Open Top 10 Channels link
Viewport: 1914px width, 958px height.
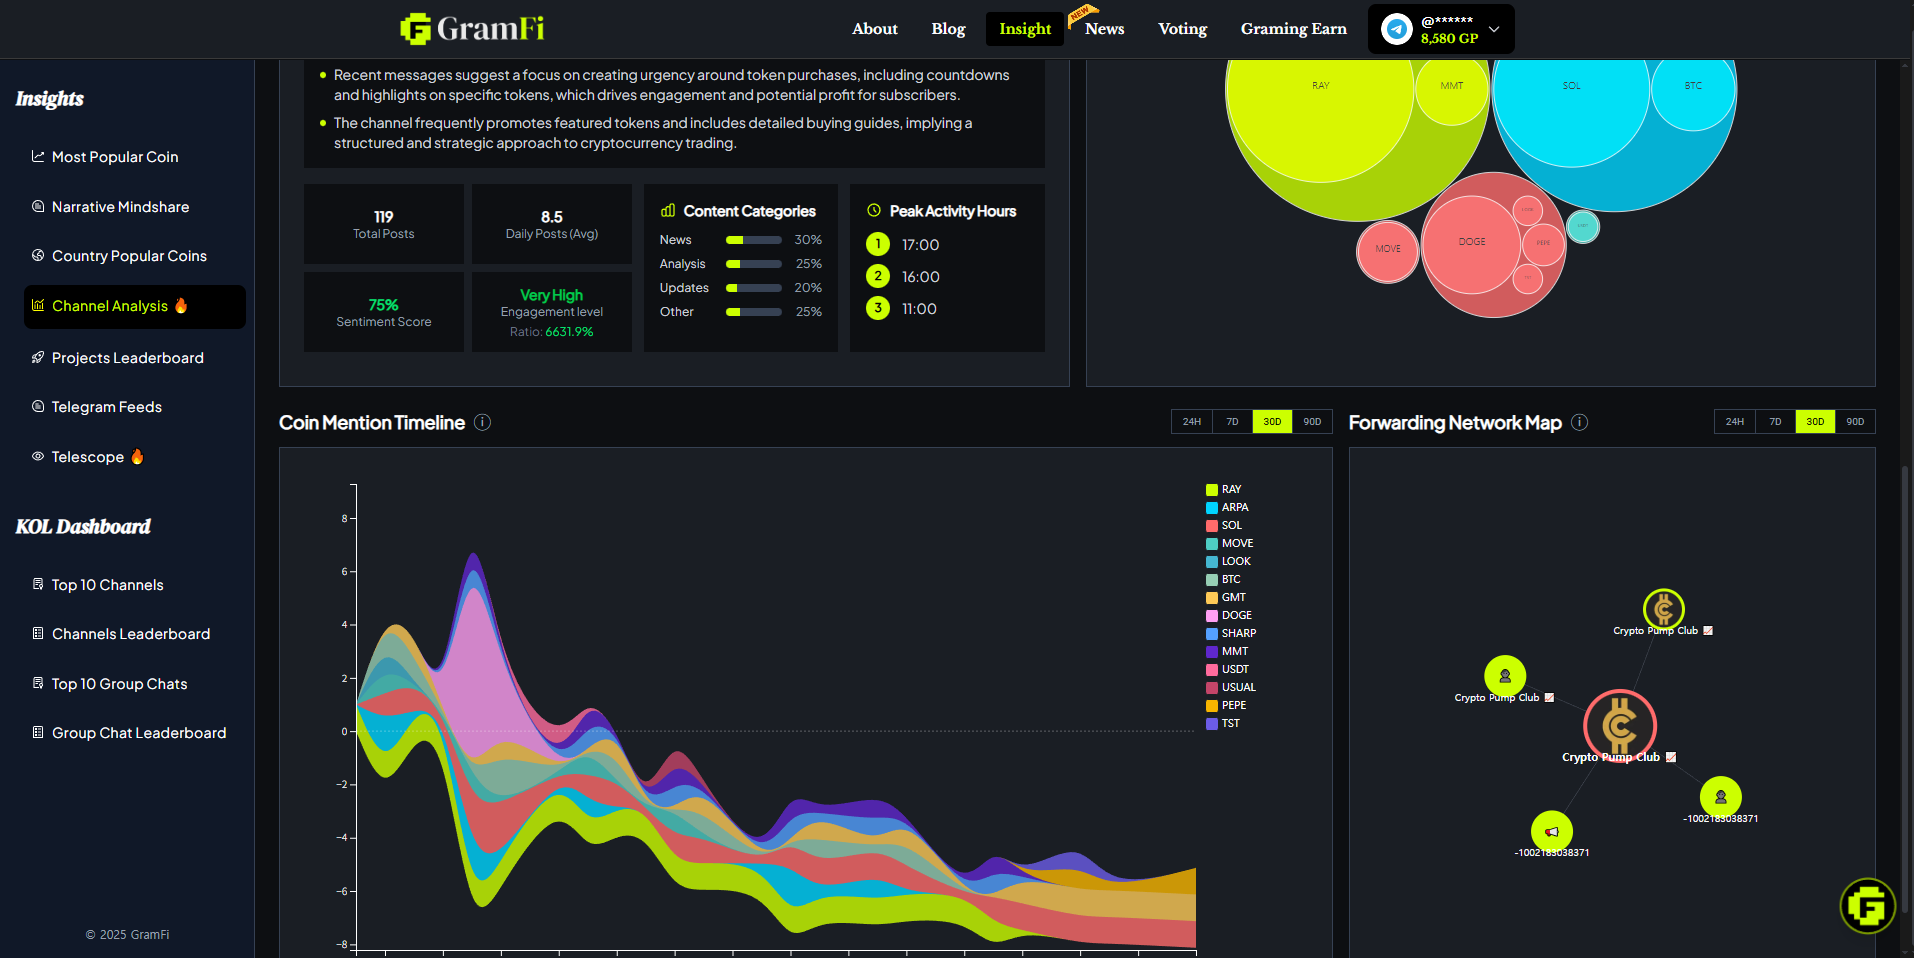point(107,585)
